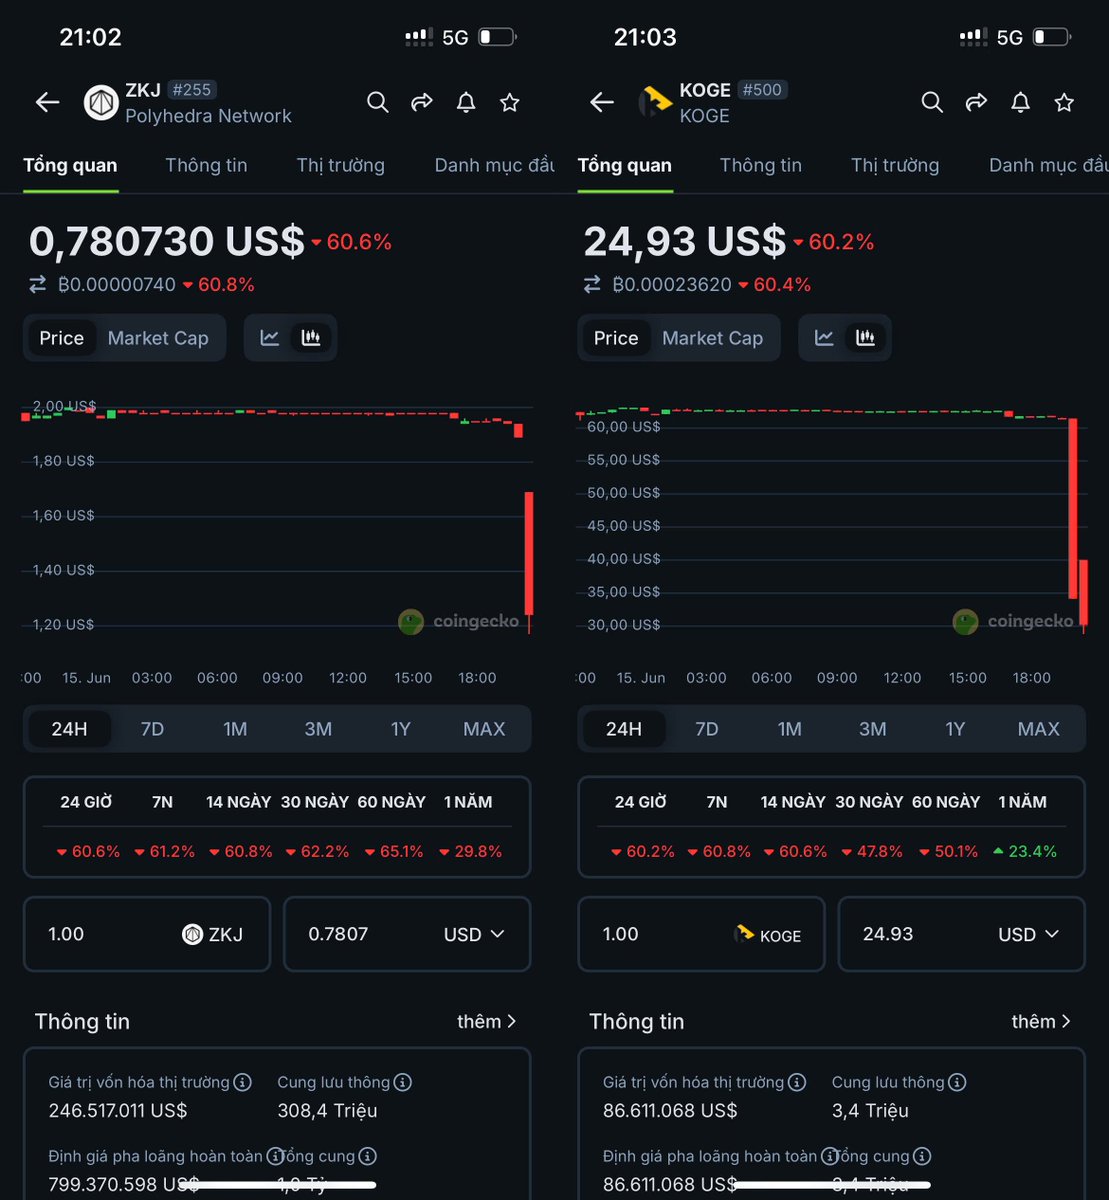This screenshot has height=1200, width=1109.
Task: Toggle KOGE view to Market Cap
Action: [x=712, y=338]
